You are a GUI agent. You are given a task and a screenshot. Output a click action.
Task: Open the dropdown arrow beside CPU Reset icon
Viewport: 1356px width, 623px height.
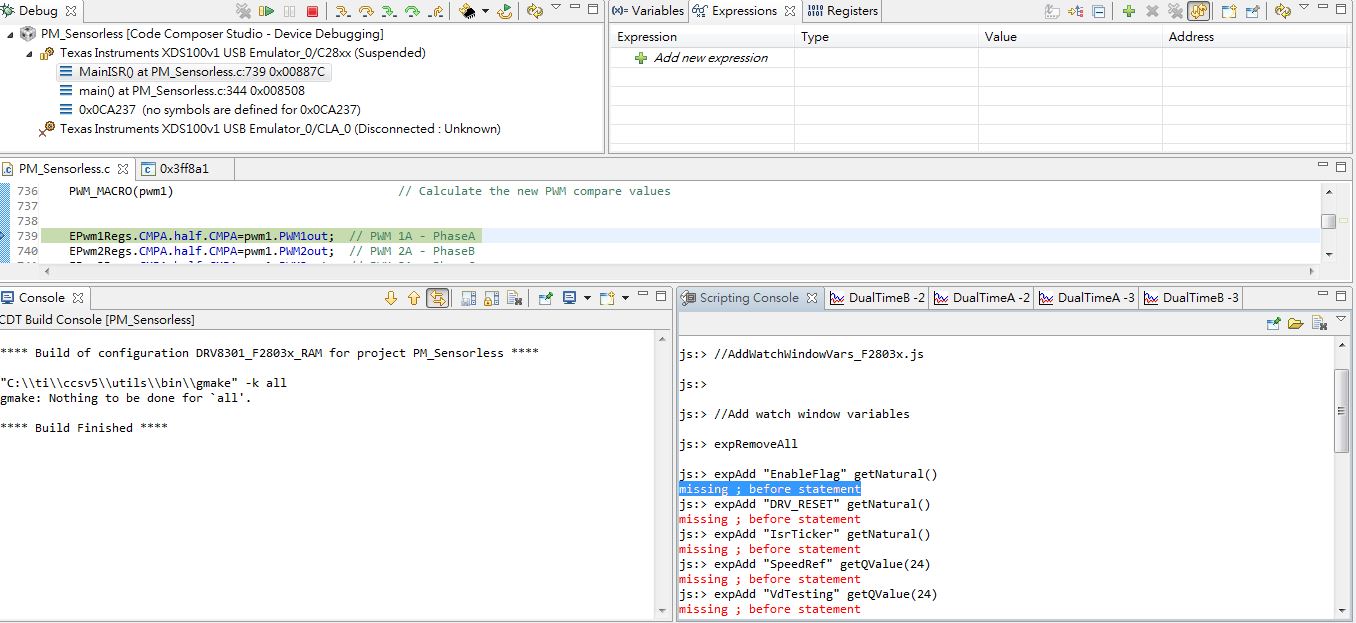(x=485, y=11)
